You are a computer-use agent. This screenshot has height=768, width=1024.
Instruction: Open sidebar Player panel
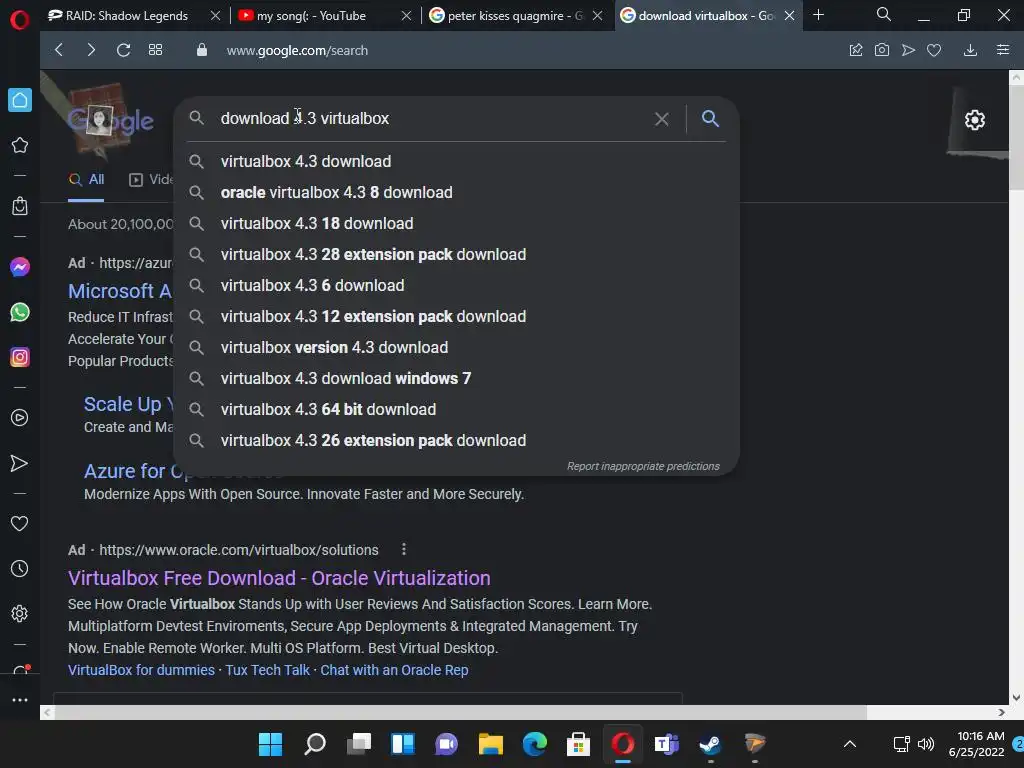click(20, 418)
